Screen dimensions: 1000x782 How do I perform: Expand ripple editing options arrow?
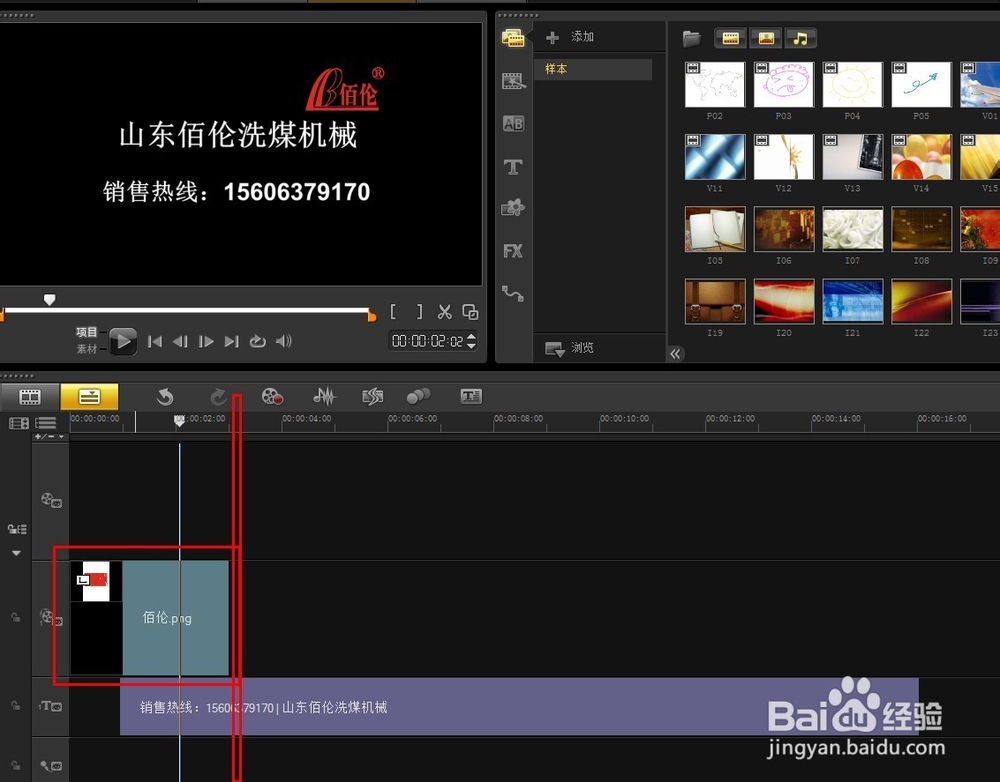point(17,553)
